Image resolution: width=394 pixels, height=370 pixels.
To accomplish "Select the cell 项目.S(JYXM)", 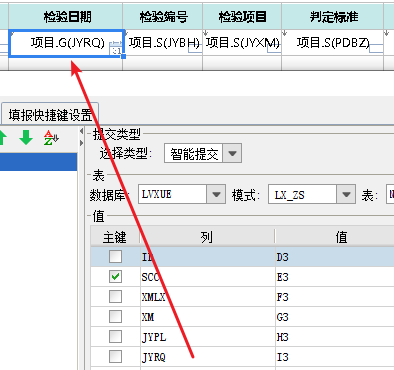I will click(x=242, y=43).
